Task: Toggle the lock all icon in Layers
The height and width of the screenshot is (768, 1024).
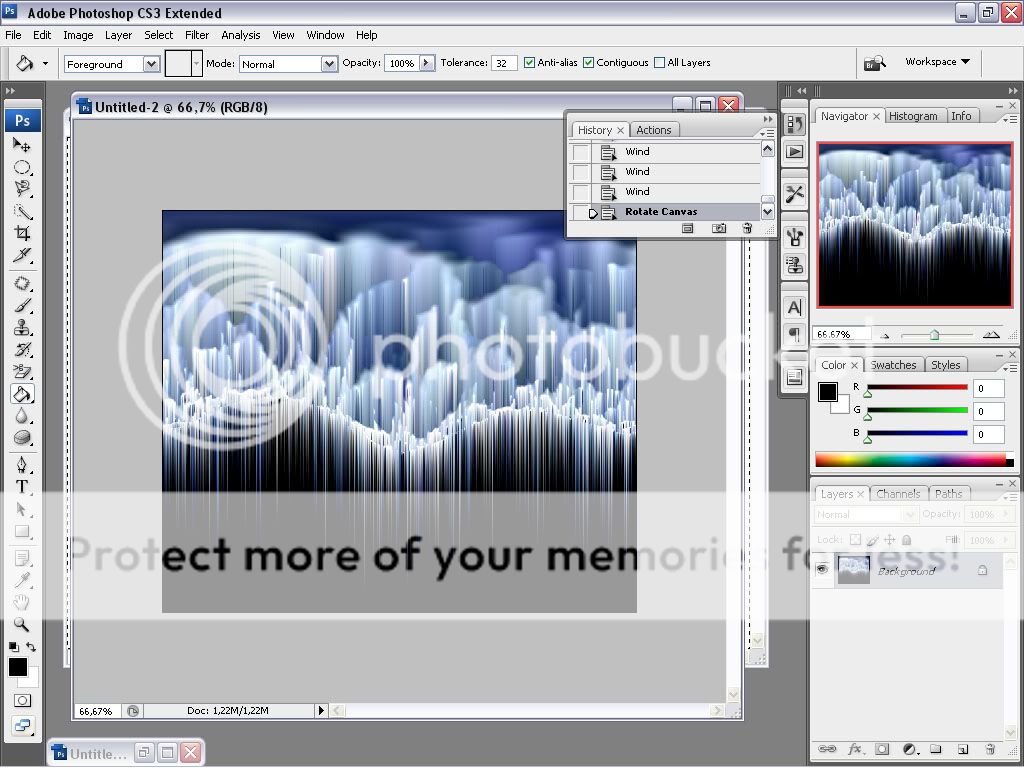Action: (x=906, y=539)
